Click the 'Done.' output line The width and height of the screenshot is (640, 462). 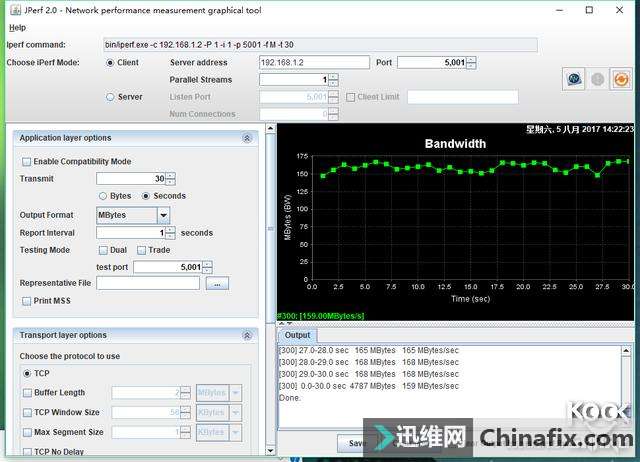coord(289,398)
